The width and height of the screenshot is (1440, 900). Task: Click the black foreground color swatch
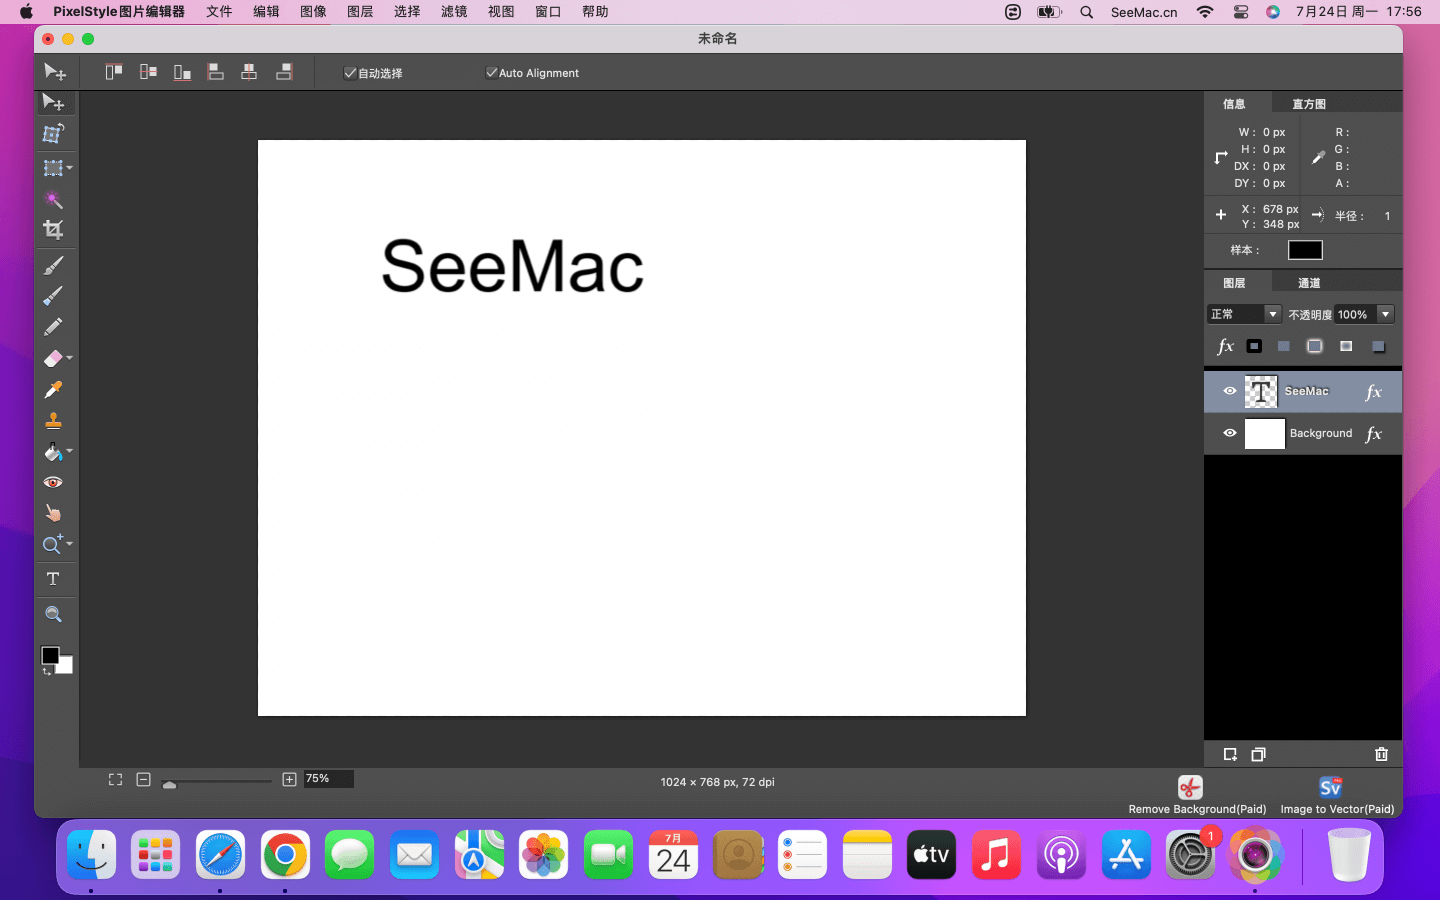[50, 655]
